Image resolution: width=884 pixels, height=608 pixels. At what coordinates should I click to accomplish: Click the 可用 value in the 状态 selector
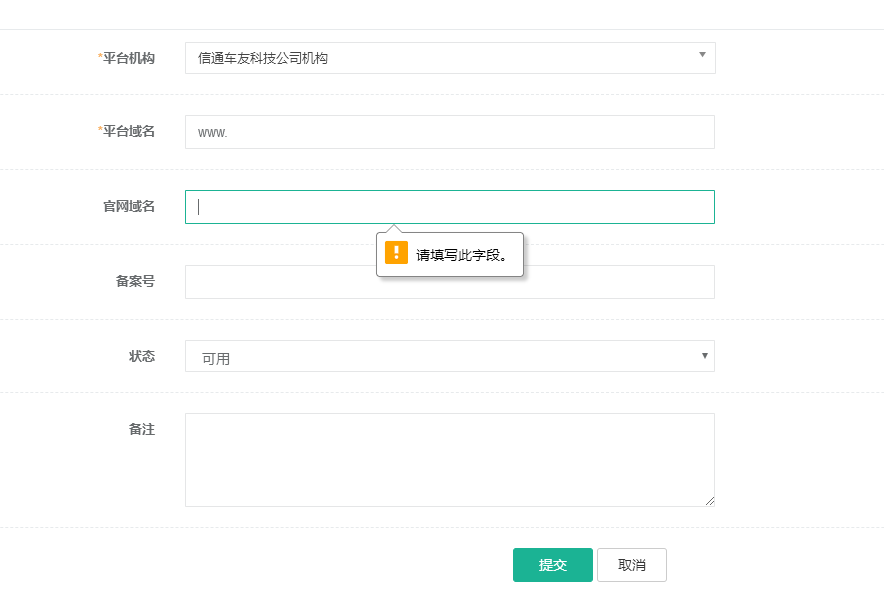(x=216, y=358)
